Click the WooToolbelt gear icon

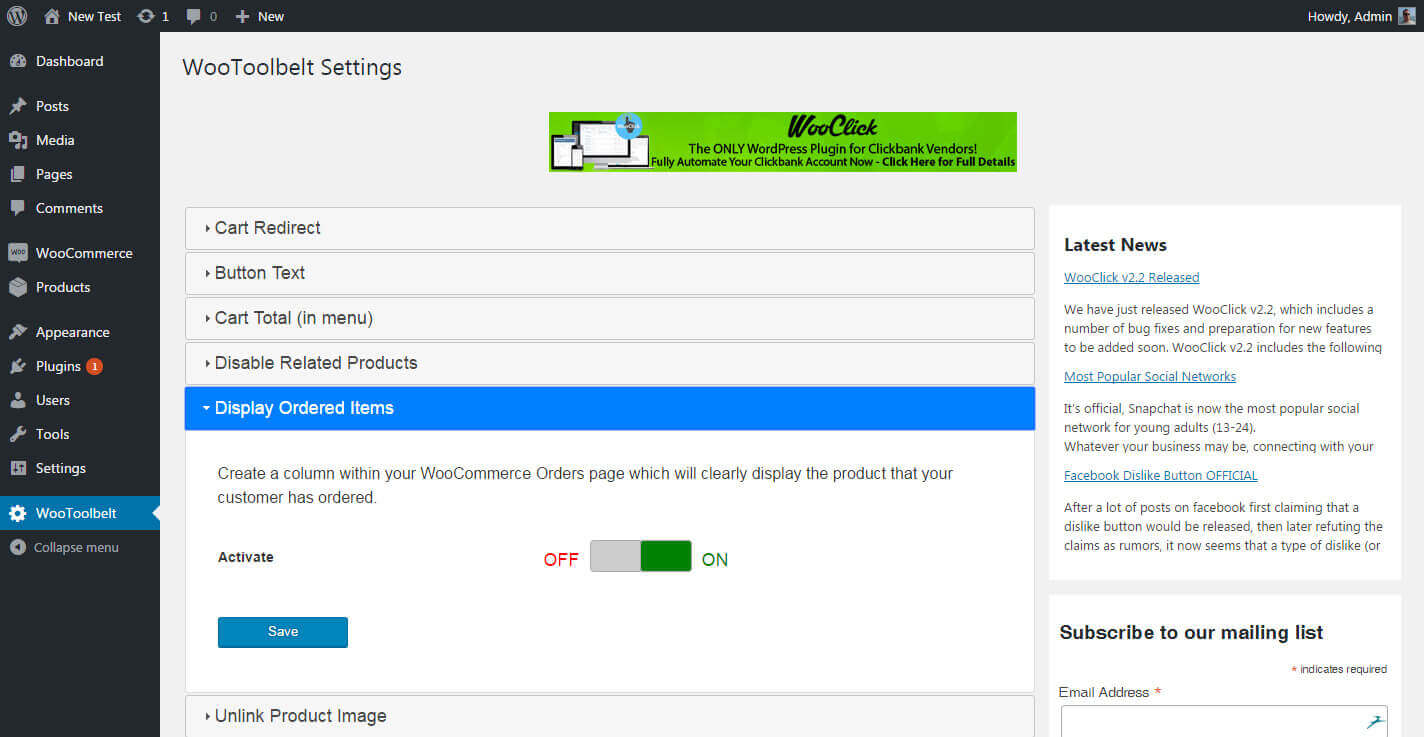(x=18, y=513)
